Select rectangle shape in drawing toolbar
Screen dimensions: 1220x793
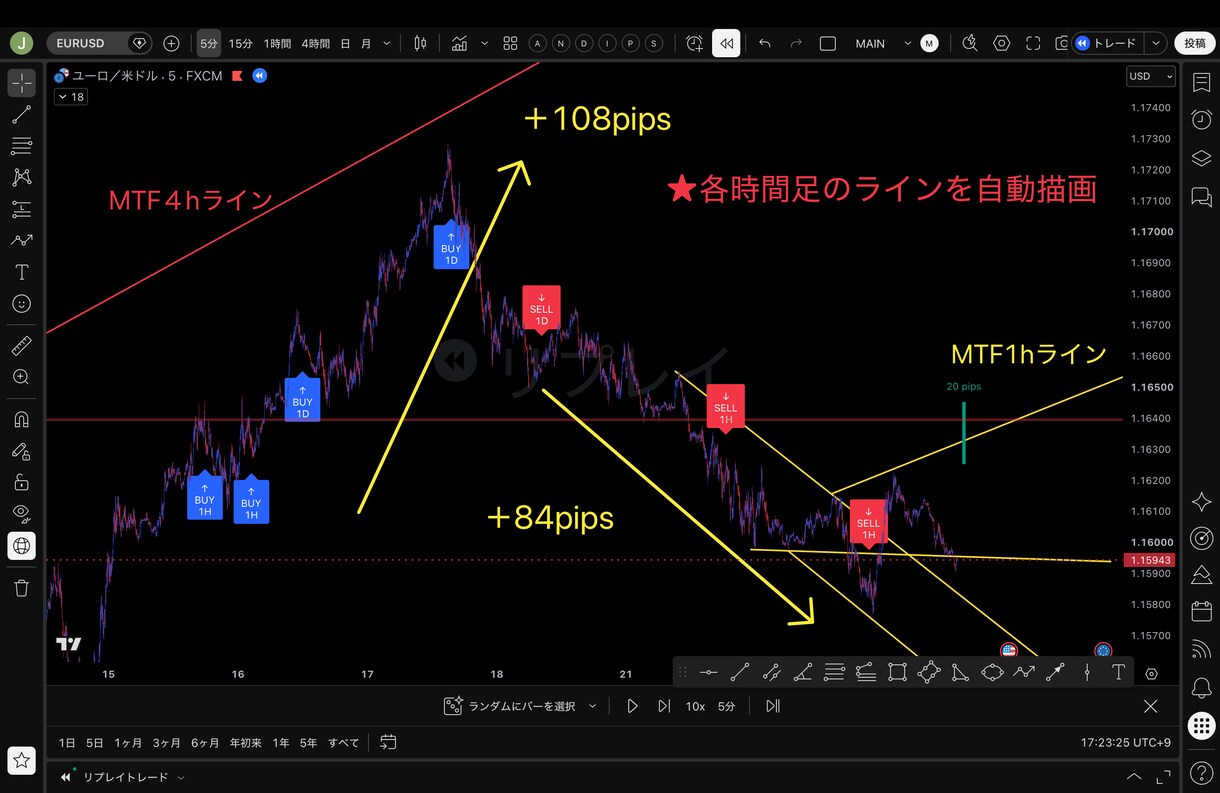pos(897,673)
